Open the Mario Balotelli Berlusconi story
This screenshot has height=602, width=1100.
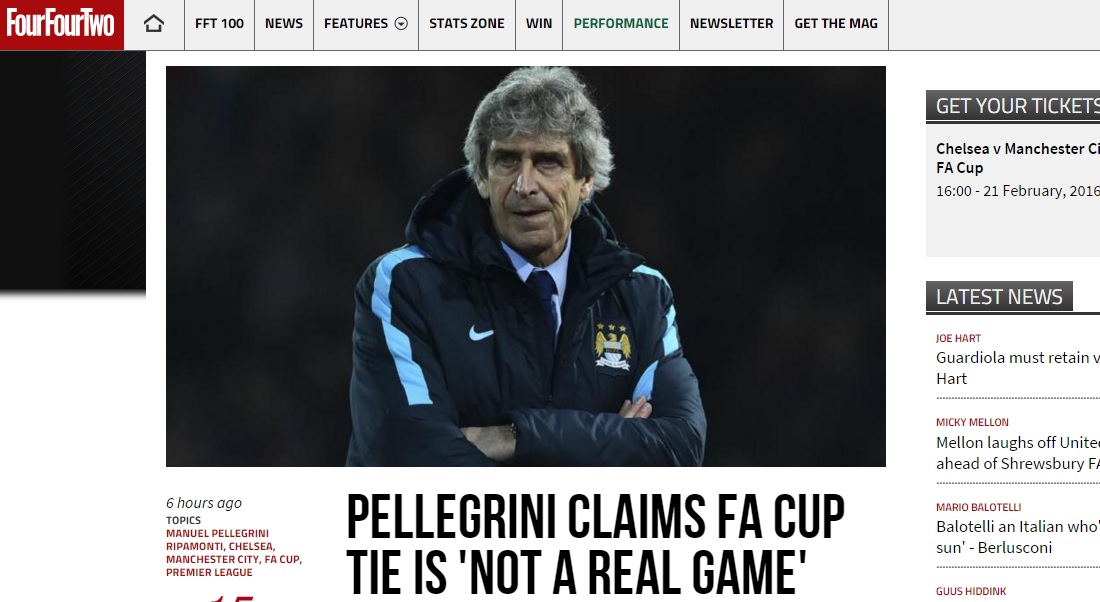point(1017,537)
